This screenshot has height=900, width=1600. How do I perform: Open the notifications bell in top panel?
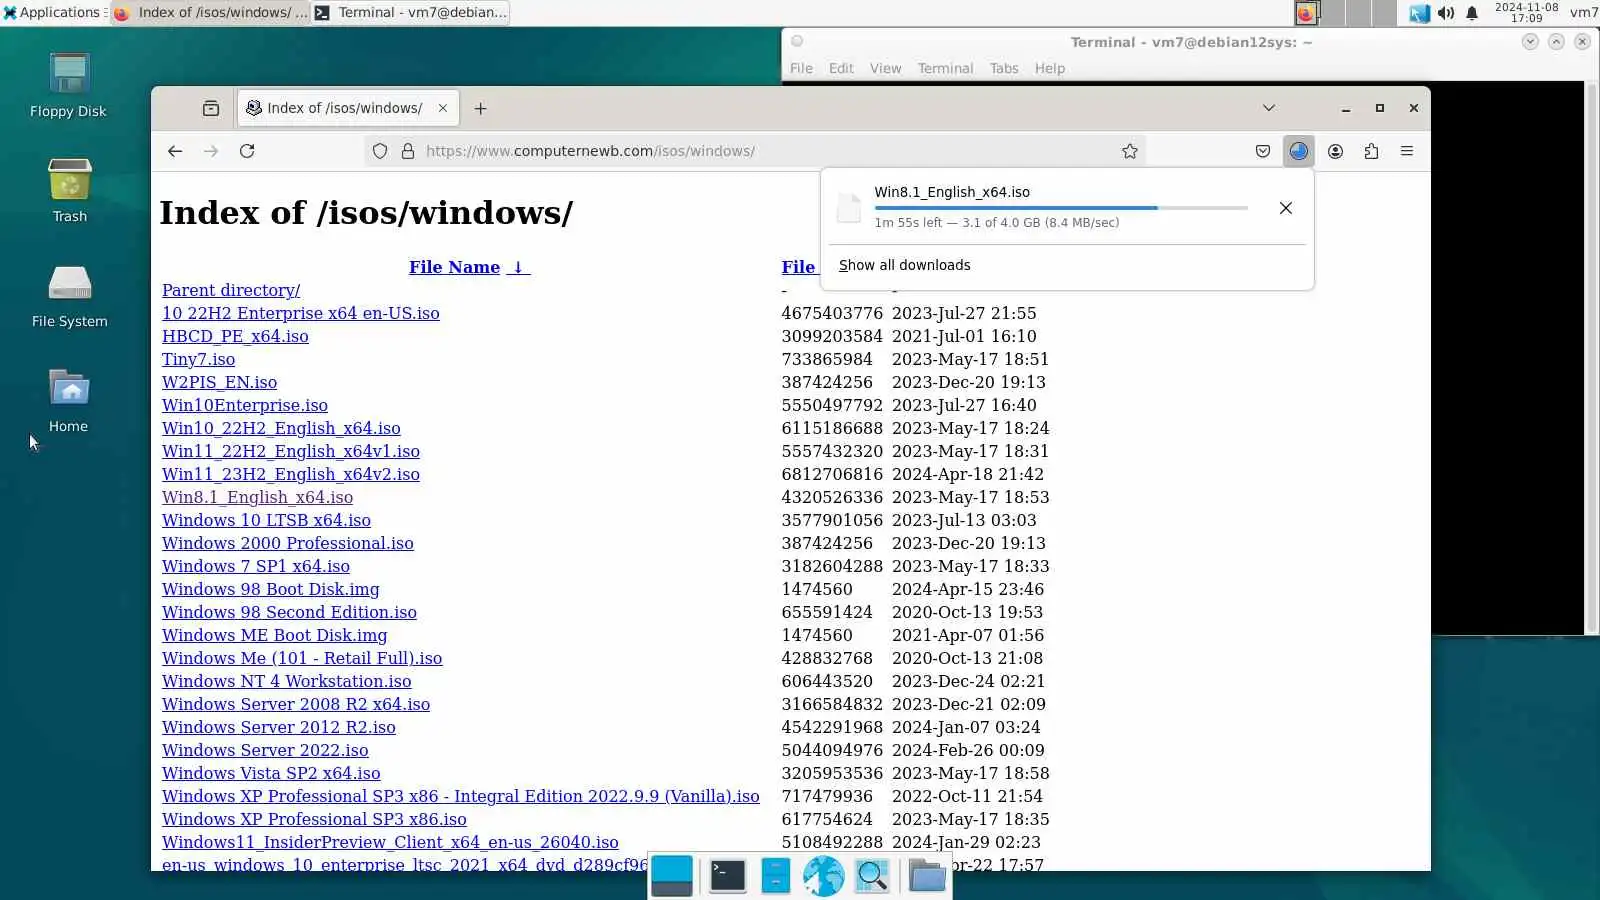click(1472, 13)
